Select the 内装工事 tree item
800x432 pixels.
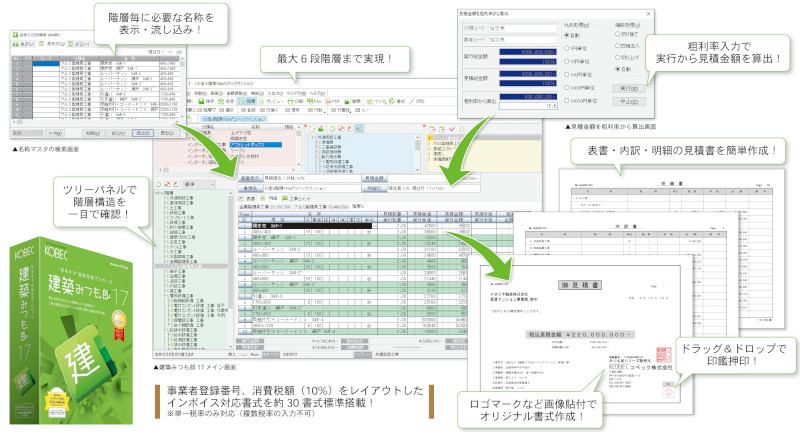click(178, 286)
